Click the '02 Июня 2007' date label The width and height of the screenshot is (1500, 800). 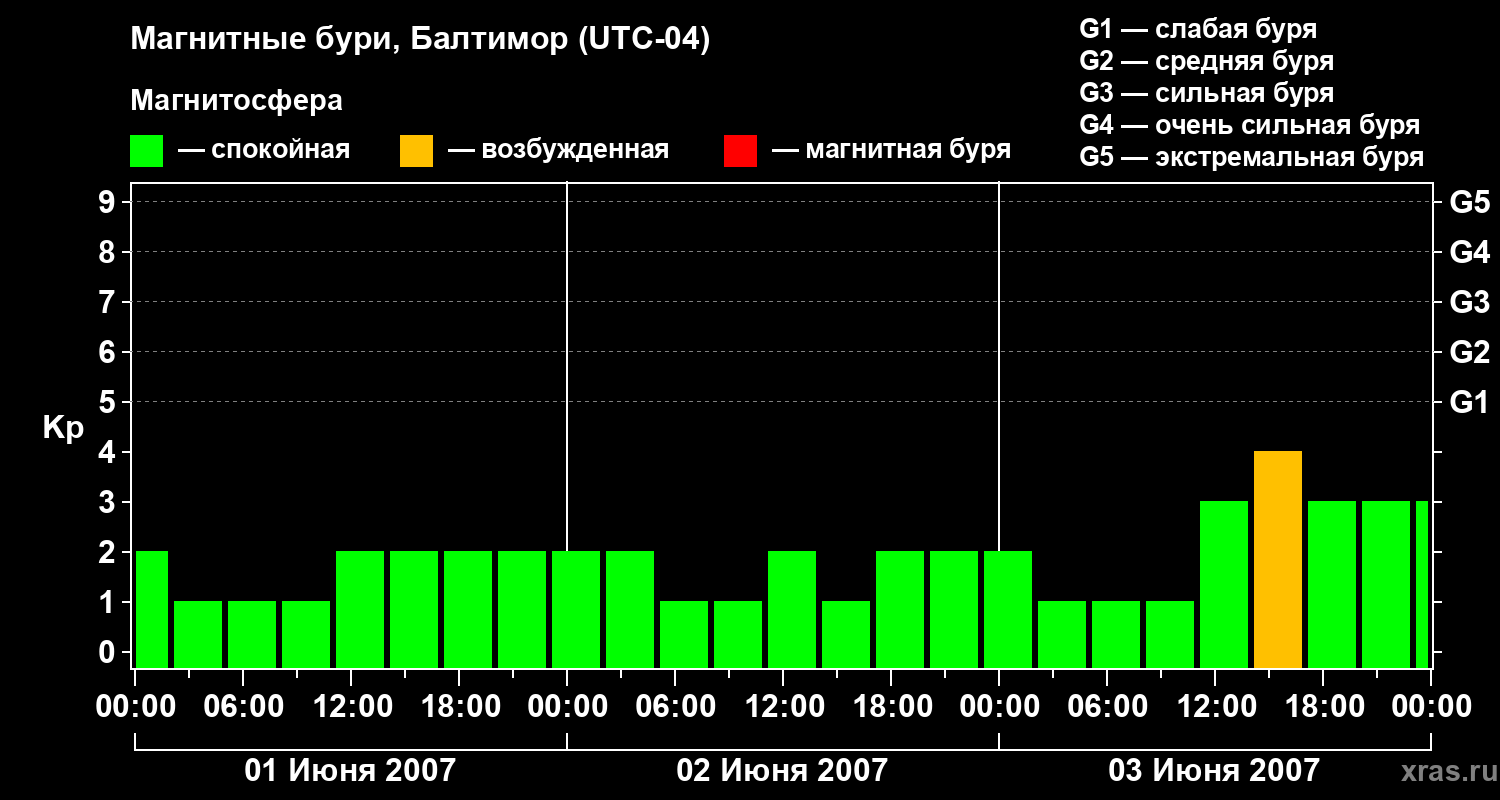(782, 770)
